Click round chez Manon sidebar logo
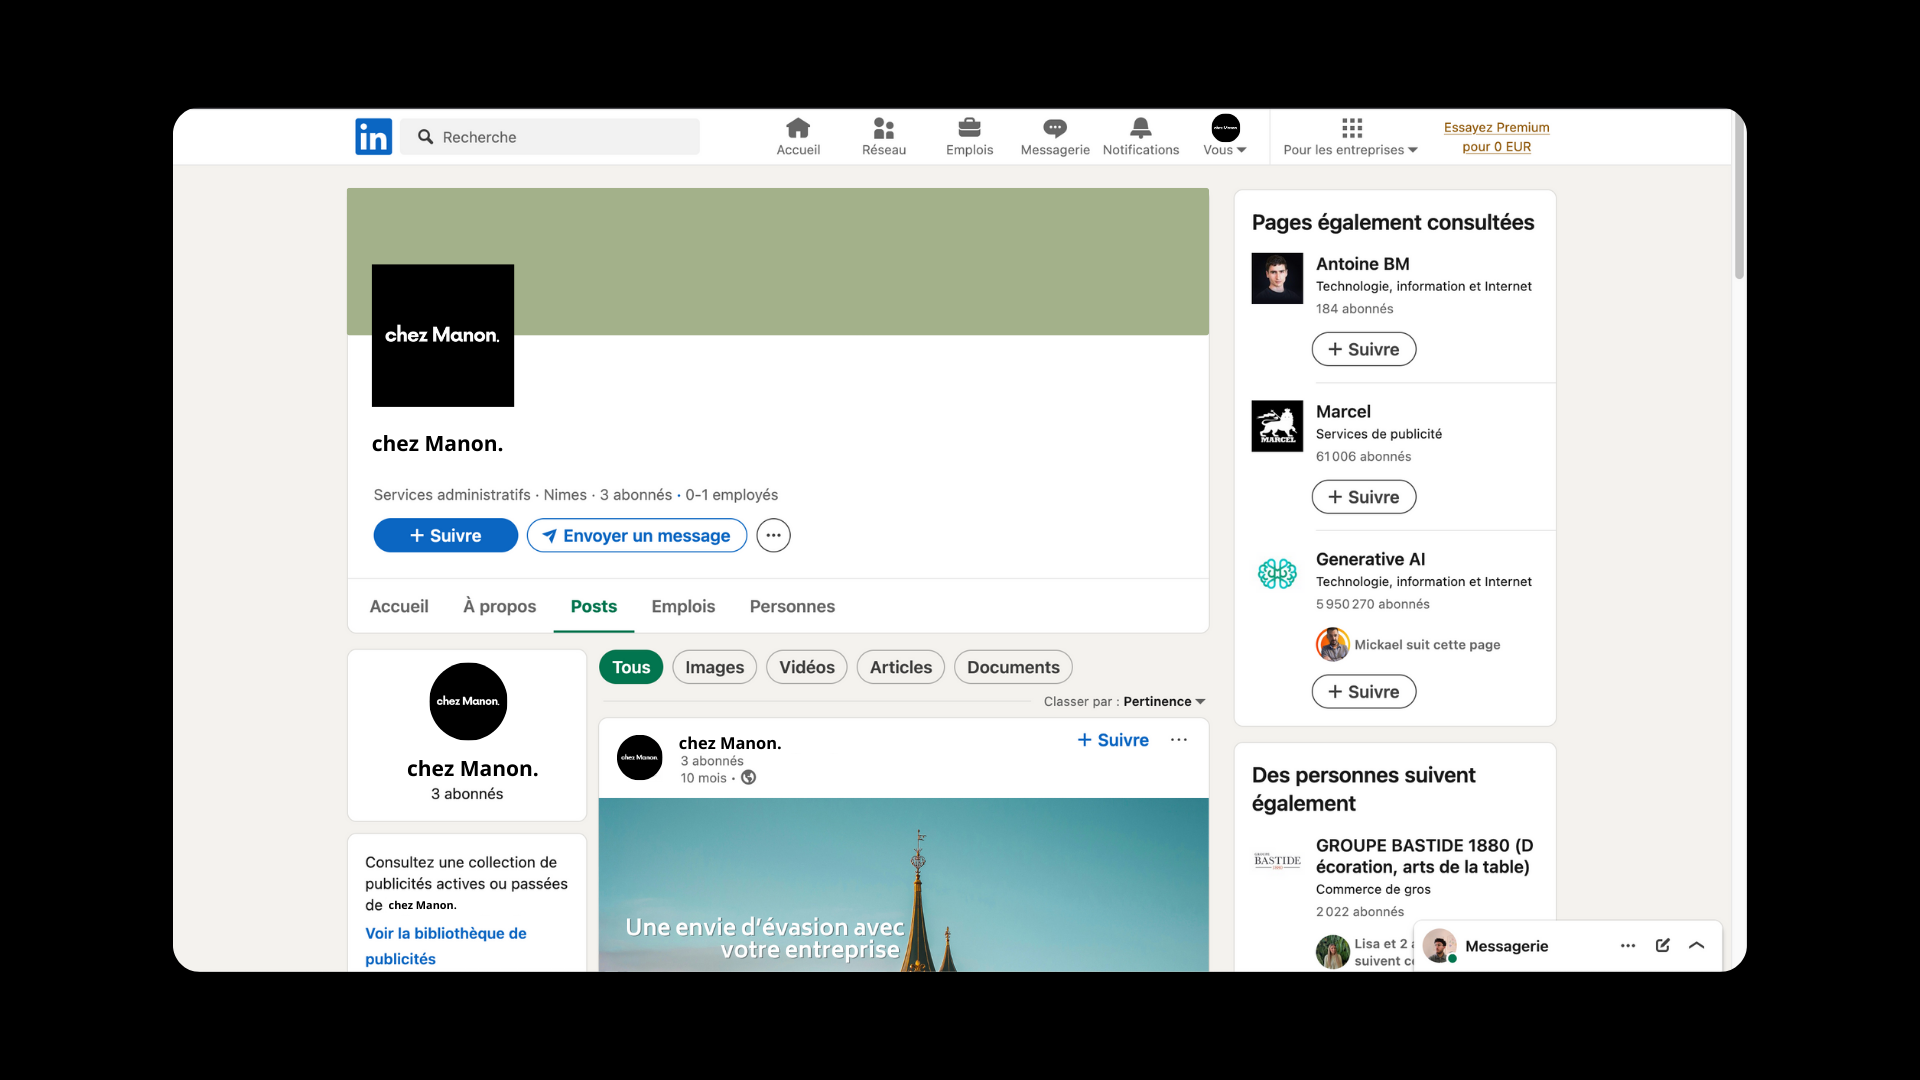 click(x=468, y=701)
